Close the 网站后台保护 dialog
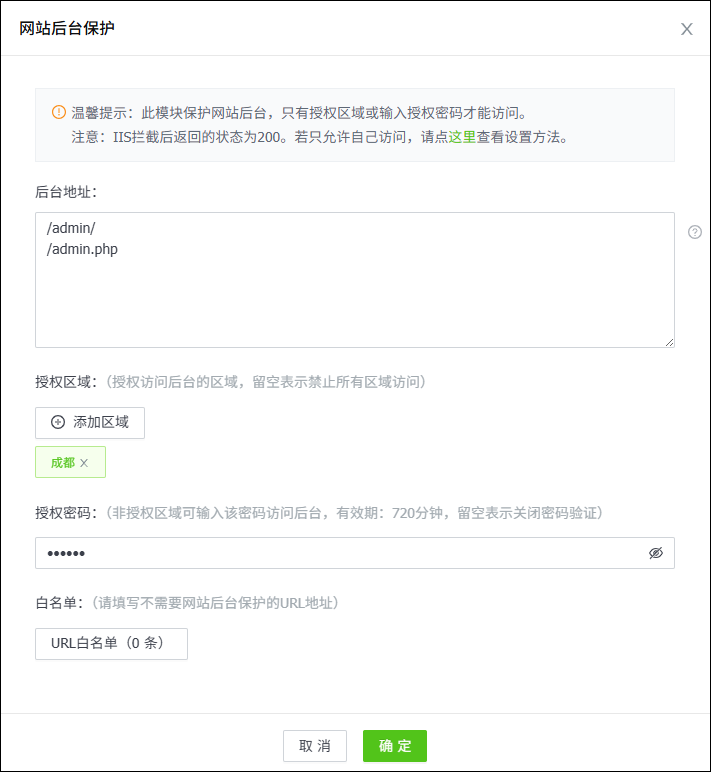 (x=686, y=29)
